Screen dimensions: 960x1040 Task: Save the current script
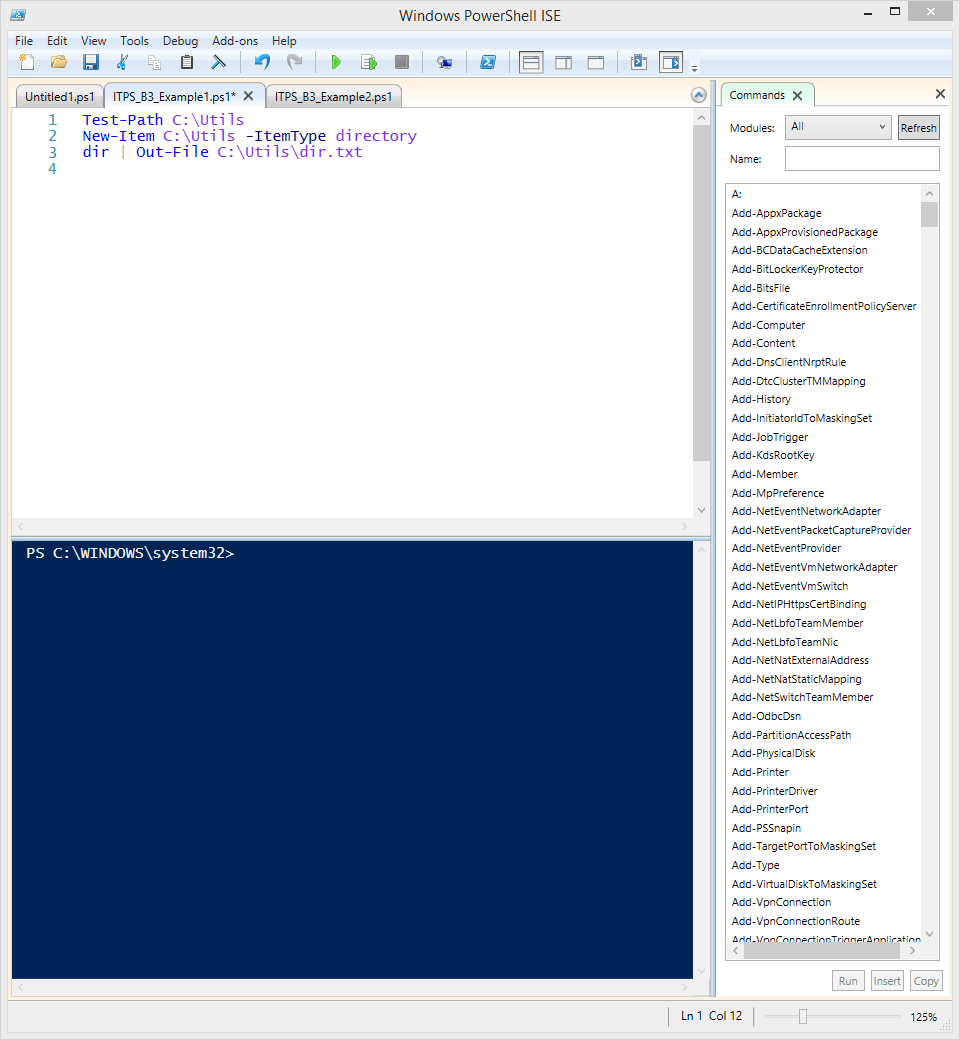(90, 62)
